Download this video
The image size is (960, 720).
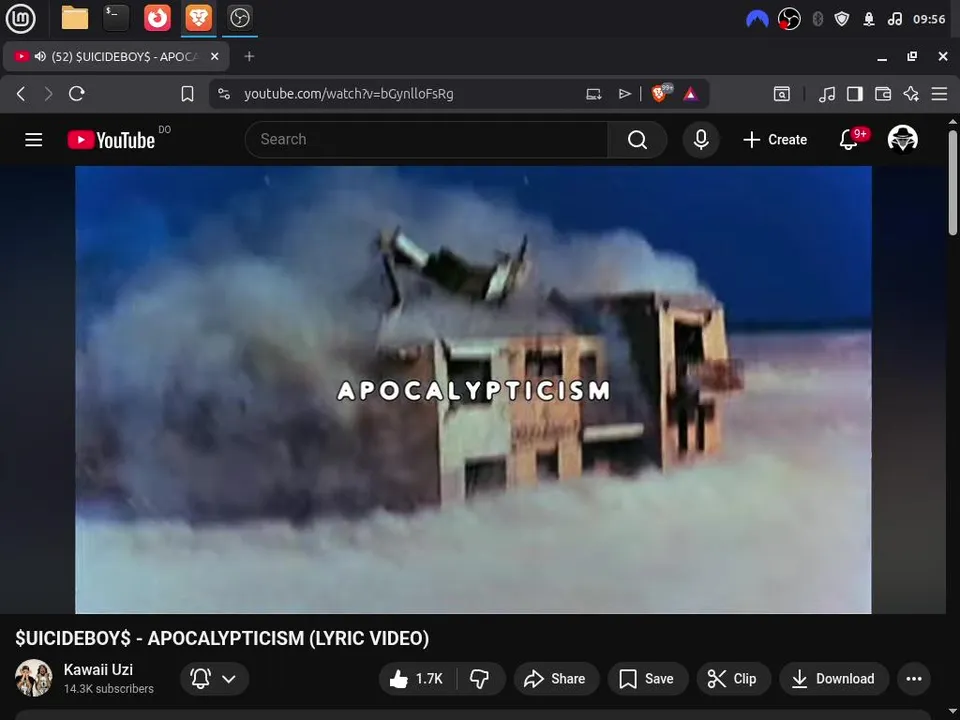click(834, 678)
